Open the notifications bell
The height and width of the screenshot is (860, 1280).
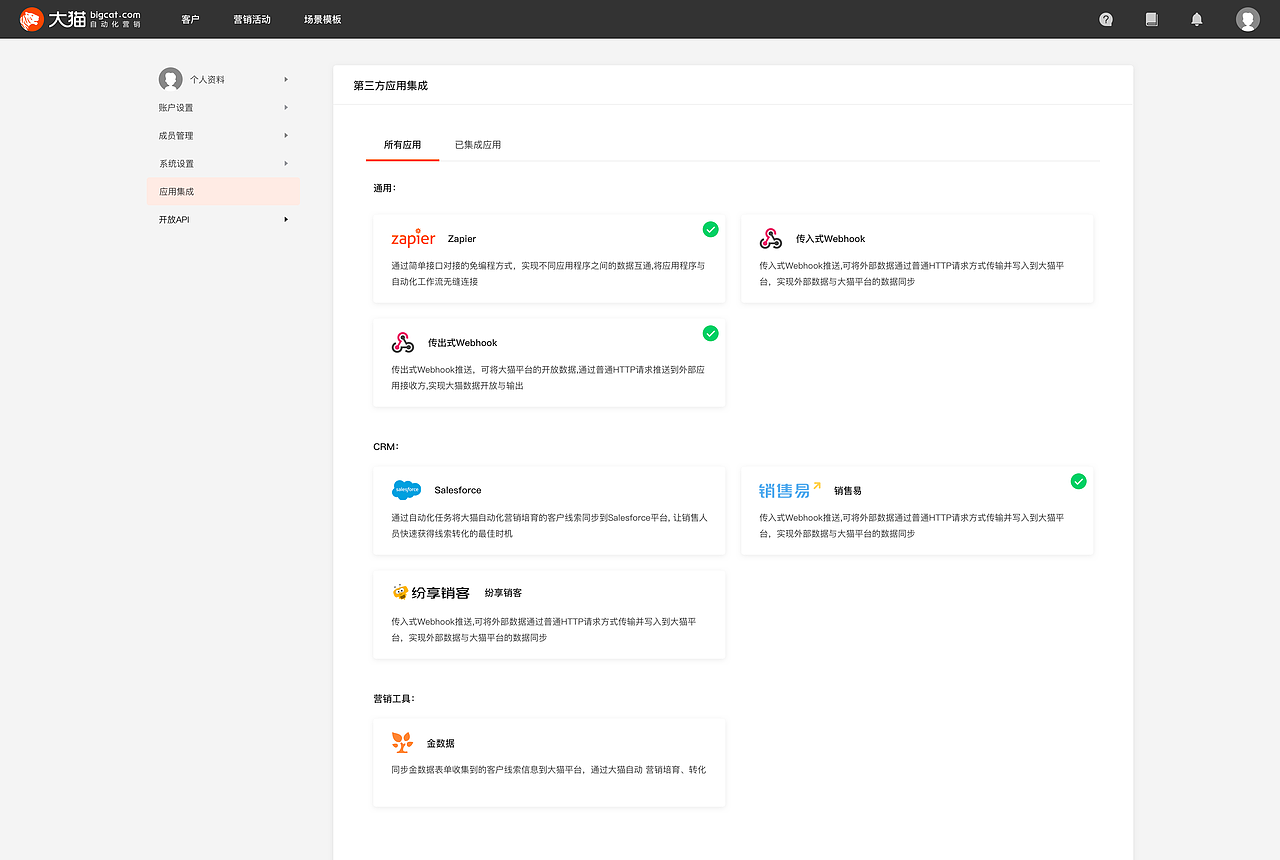(1197, 19)
